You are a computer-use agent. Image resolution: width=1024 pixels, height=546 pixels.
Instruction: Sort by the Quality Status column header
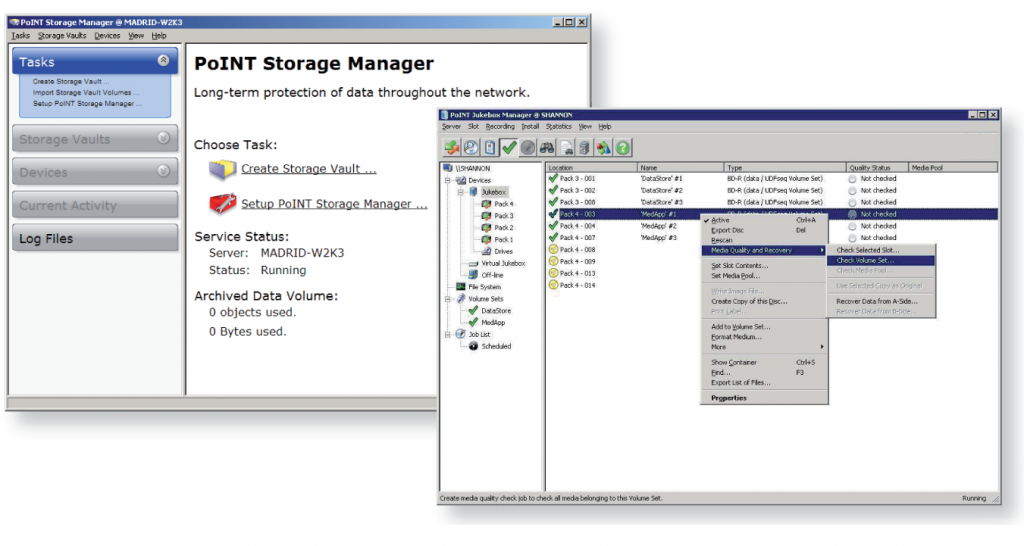pos(877,168)
